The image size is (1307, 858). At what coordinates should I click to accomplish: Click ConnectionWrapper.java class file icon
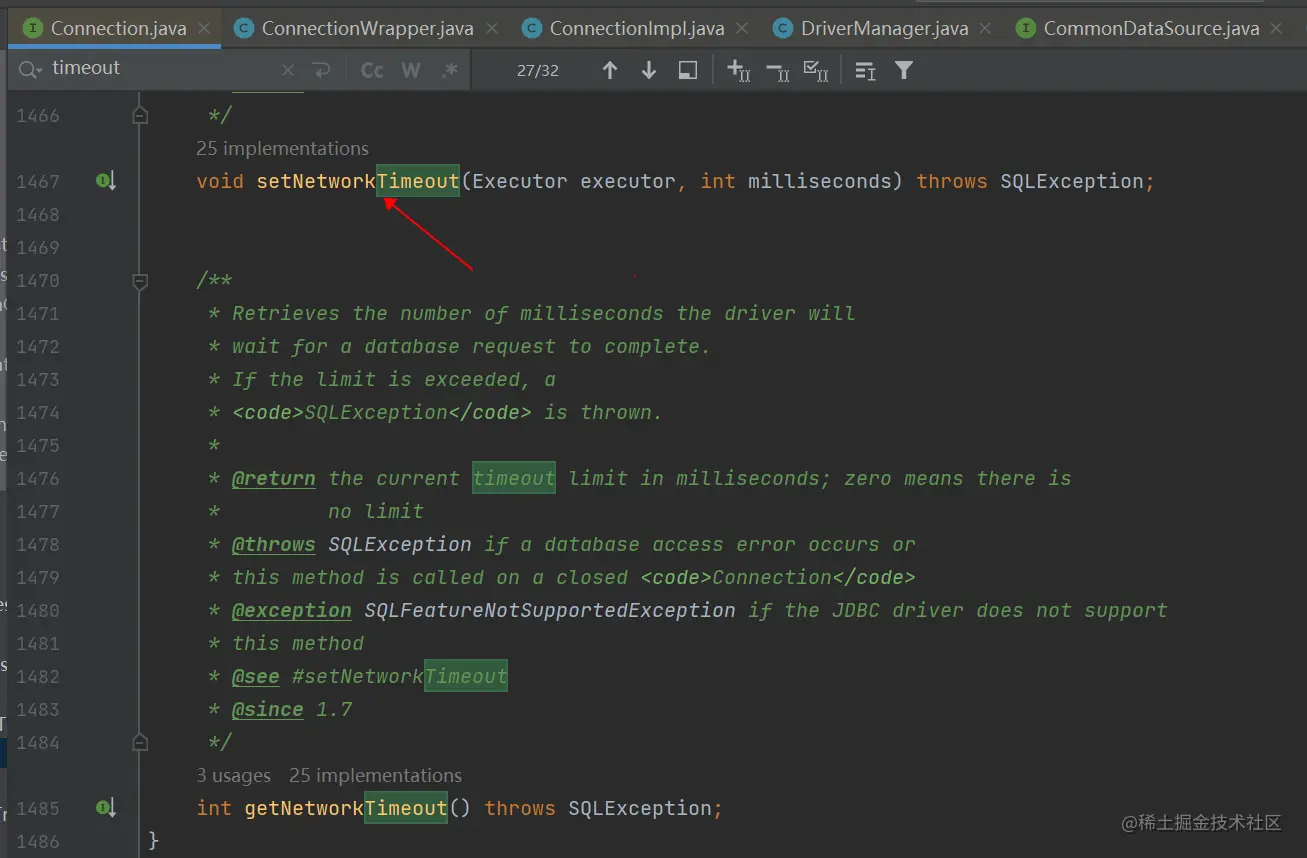[243, 28]
